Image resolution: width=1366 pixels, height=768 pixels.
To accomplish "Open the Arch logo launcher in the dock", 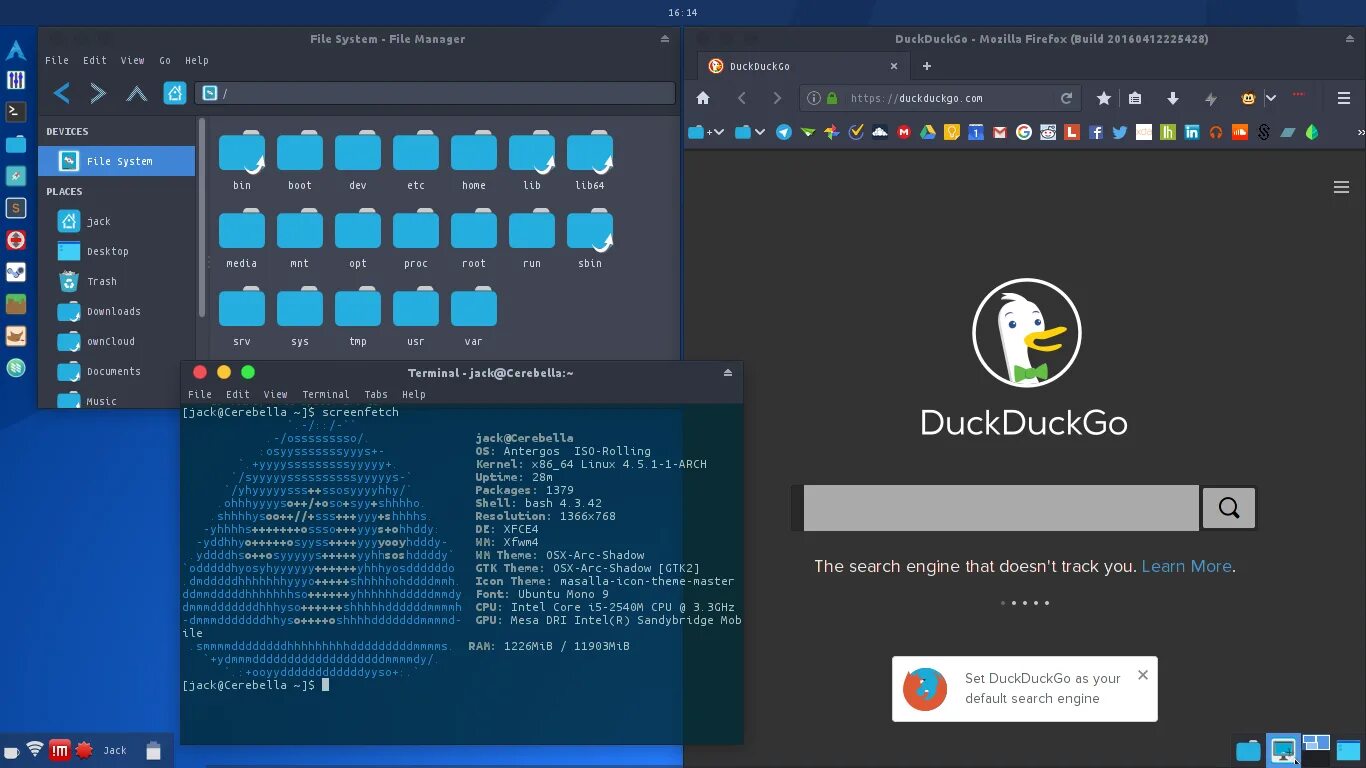I will (x=15, y=50).
